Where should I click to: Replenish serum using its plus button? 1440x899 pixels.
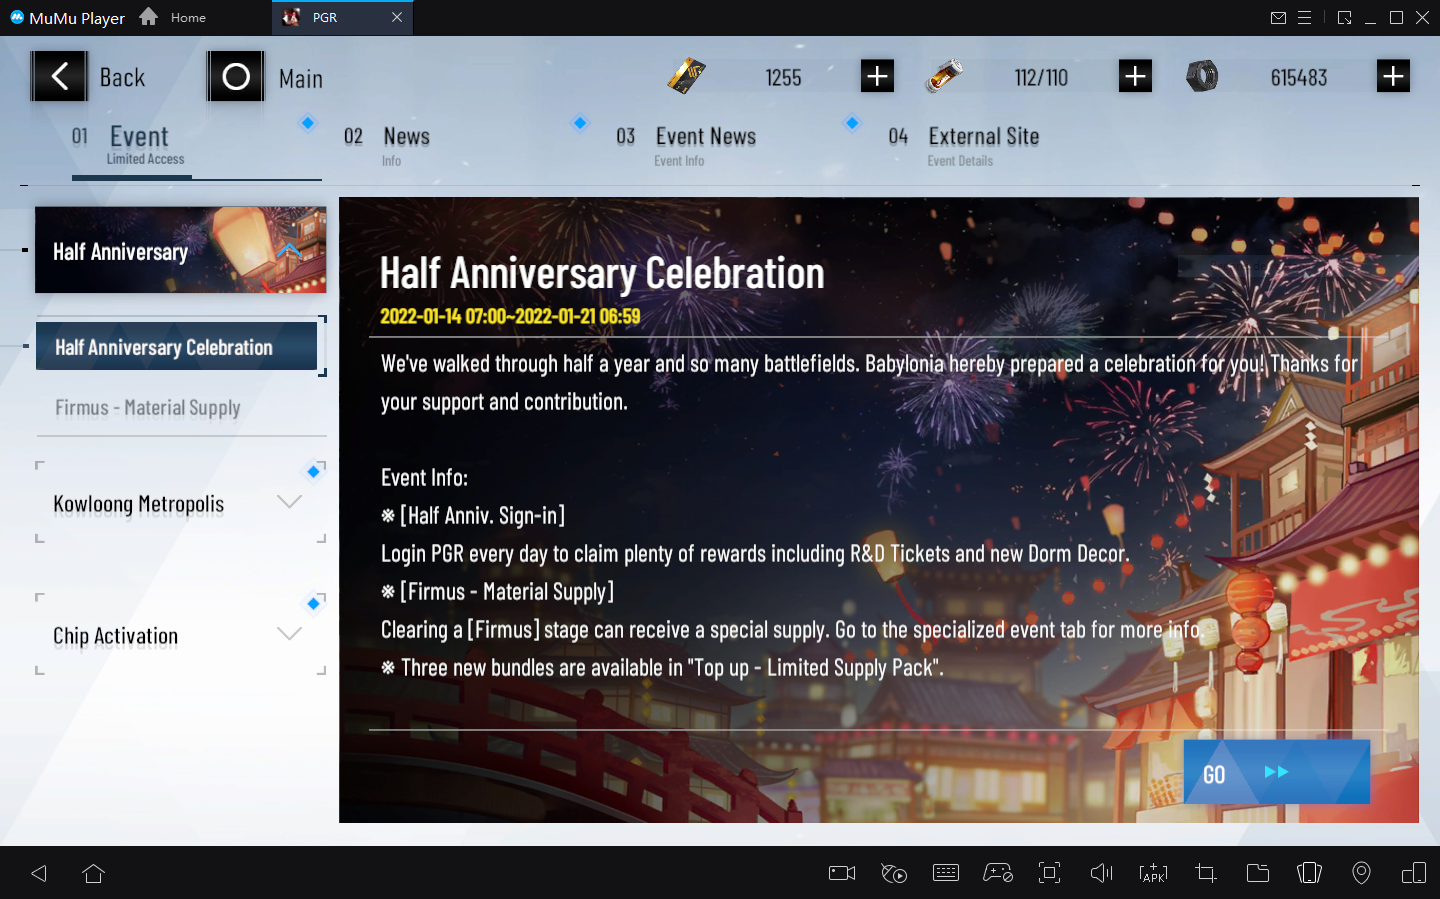[1135, 76]
